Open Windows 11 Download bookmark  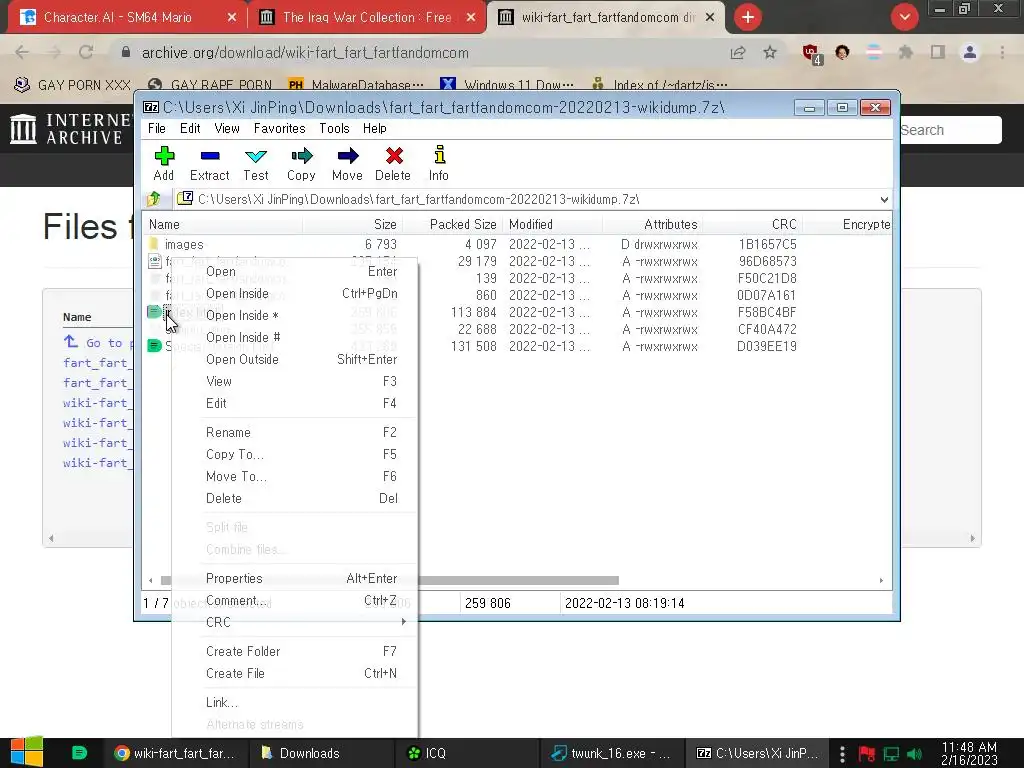point(507,85)
